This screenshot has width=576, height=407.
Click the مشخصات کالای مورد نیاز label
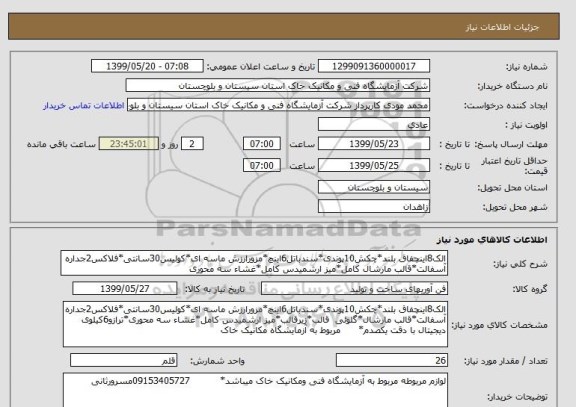(499, 325)
